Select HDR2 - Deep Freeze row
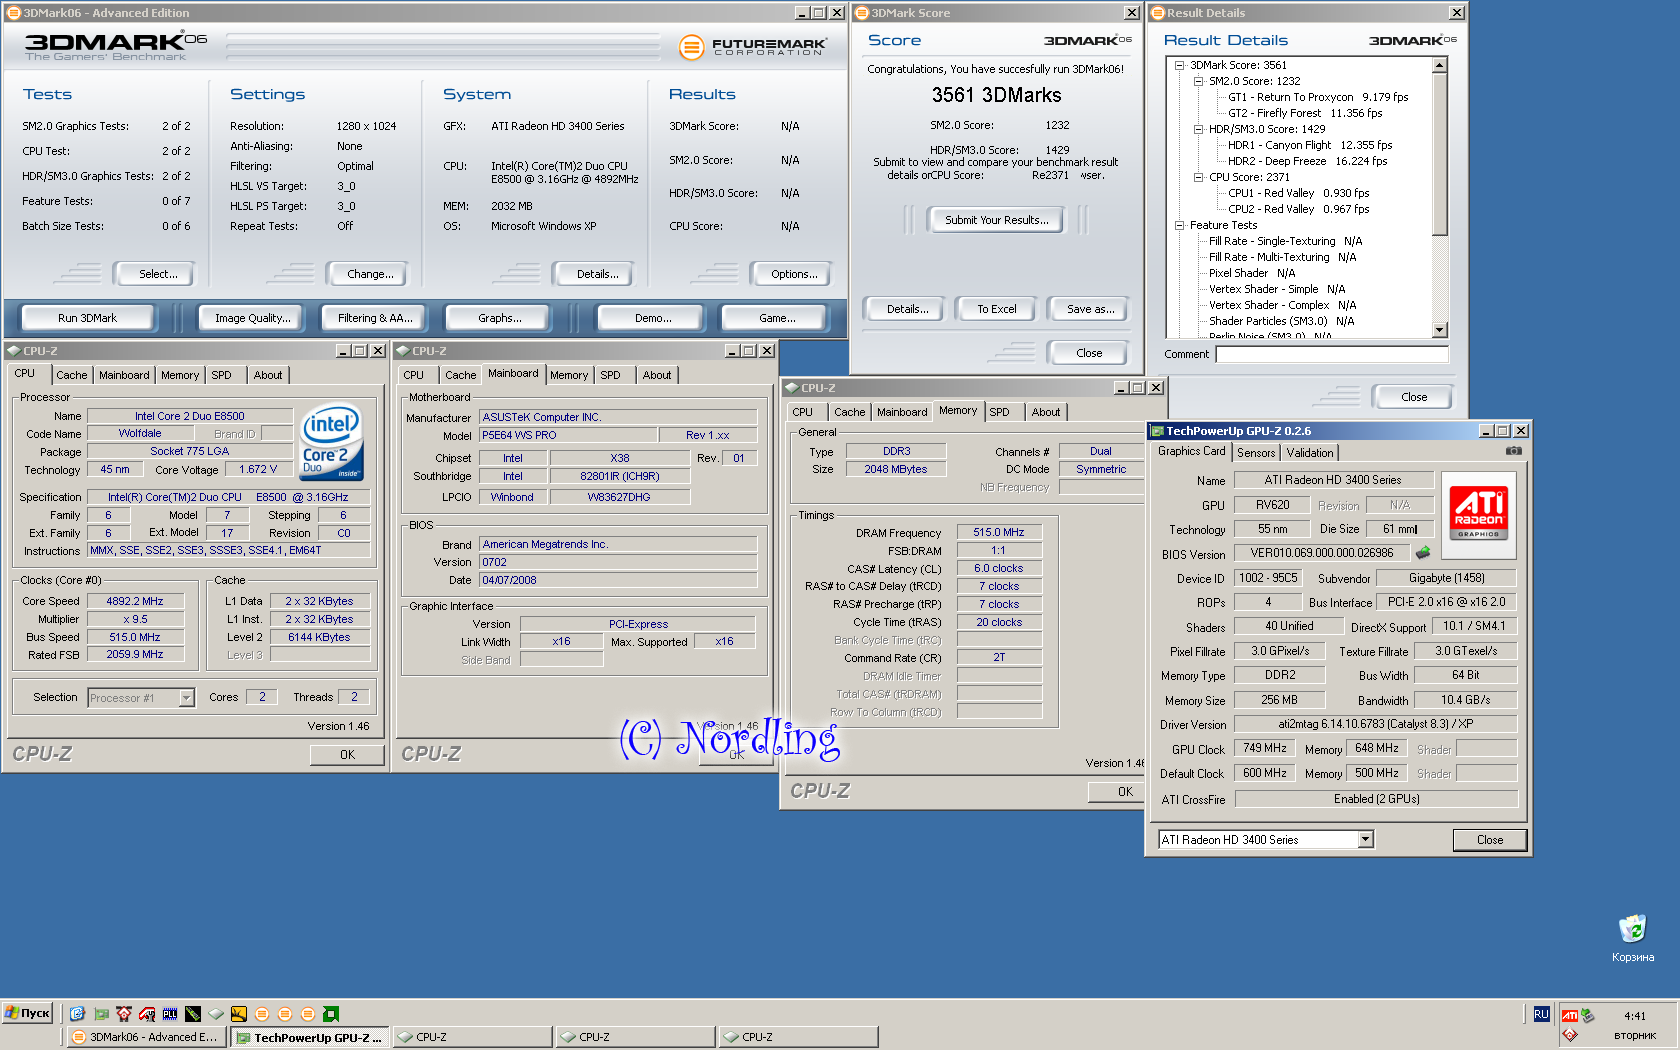Screen dimensions: 1680x1050 (1308, 161)
